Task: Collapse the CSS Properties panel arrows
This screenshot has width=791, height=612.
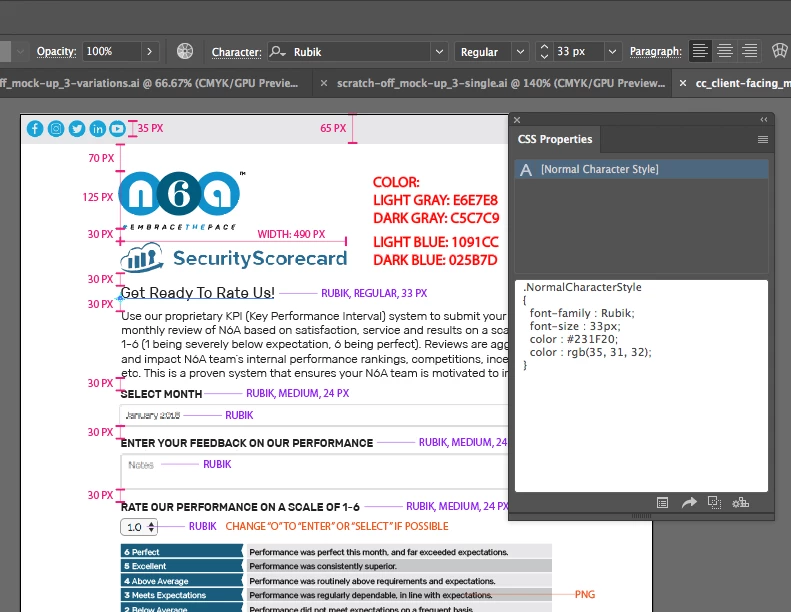Action: pos(764,120)
